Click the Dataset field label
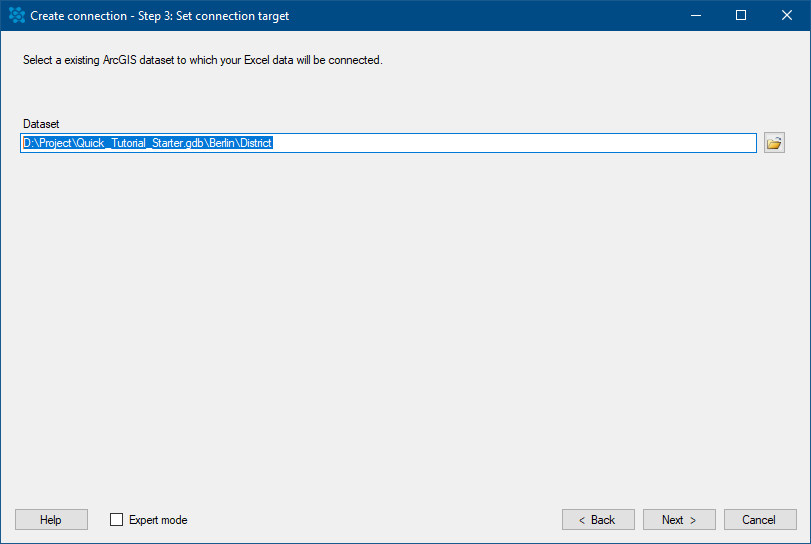The width and height of the screenshot is (811, 544). pyautogui.click(x=41, y=124)
